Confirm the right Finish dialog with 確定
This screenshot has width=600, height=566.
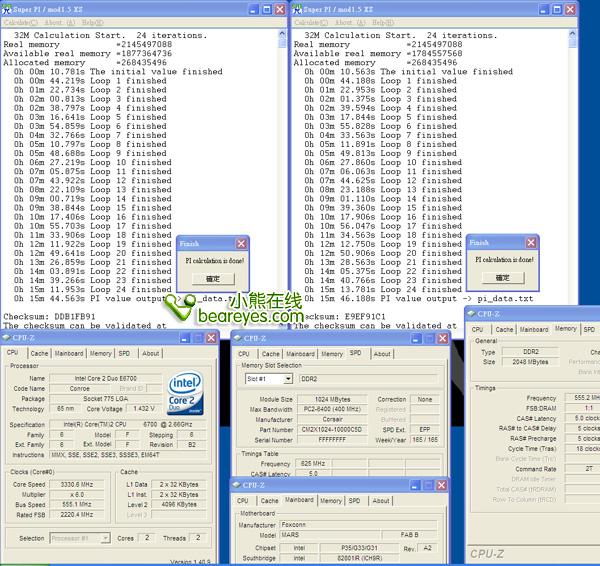(x=503, y=277)
